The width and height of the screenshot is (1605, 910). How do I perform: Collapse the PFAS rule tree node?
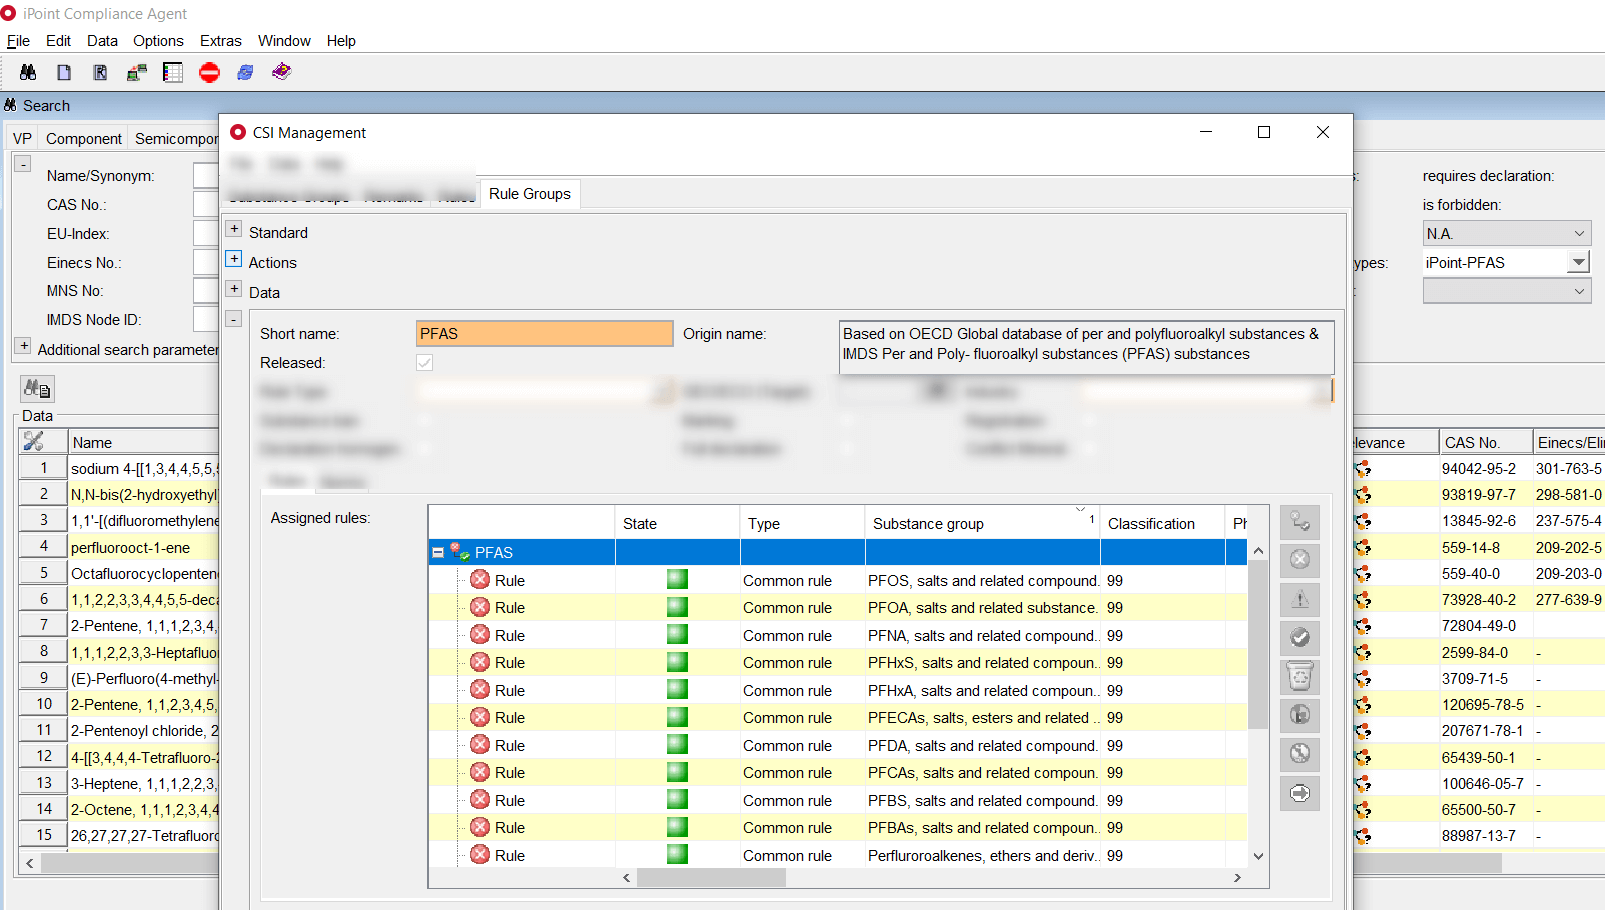(438, 552)
